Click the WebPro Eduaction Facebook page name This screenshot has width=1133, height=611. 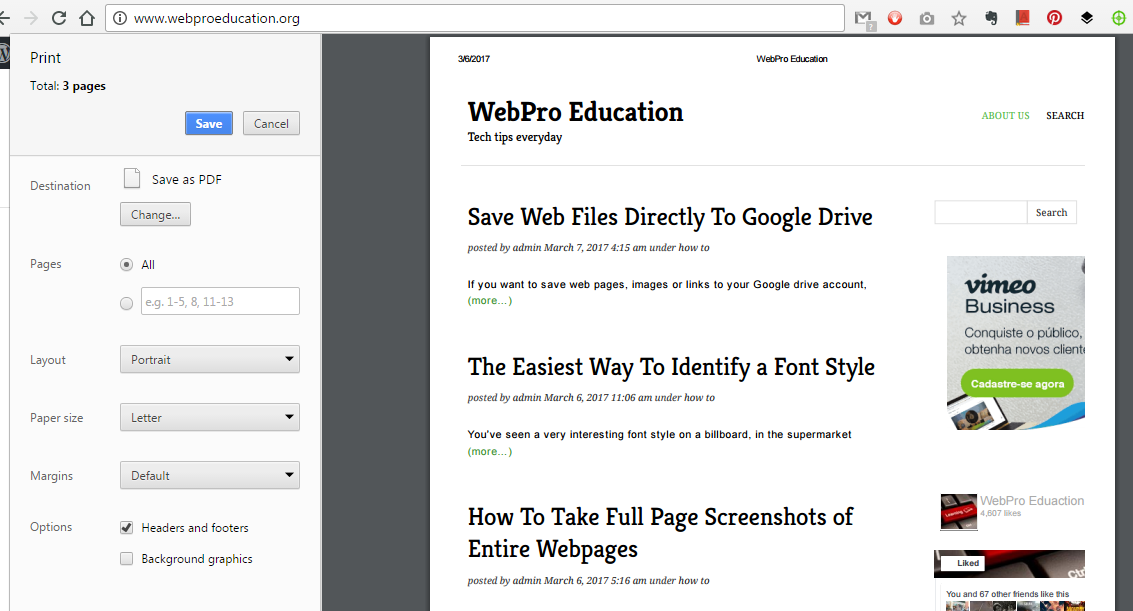[x=1032, y=500]
